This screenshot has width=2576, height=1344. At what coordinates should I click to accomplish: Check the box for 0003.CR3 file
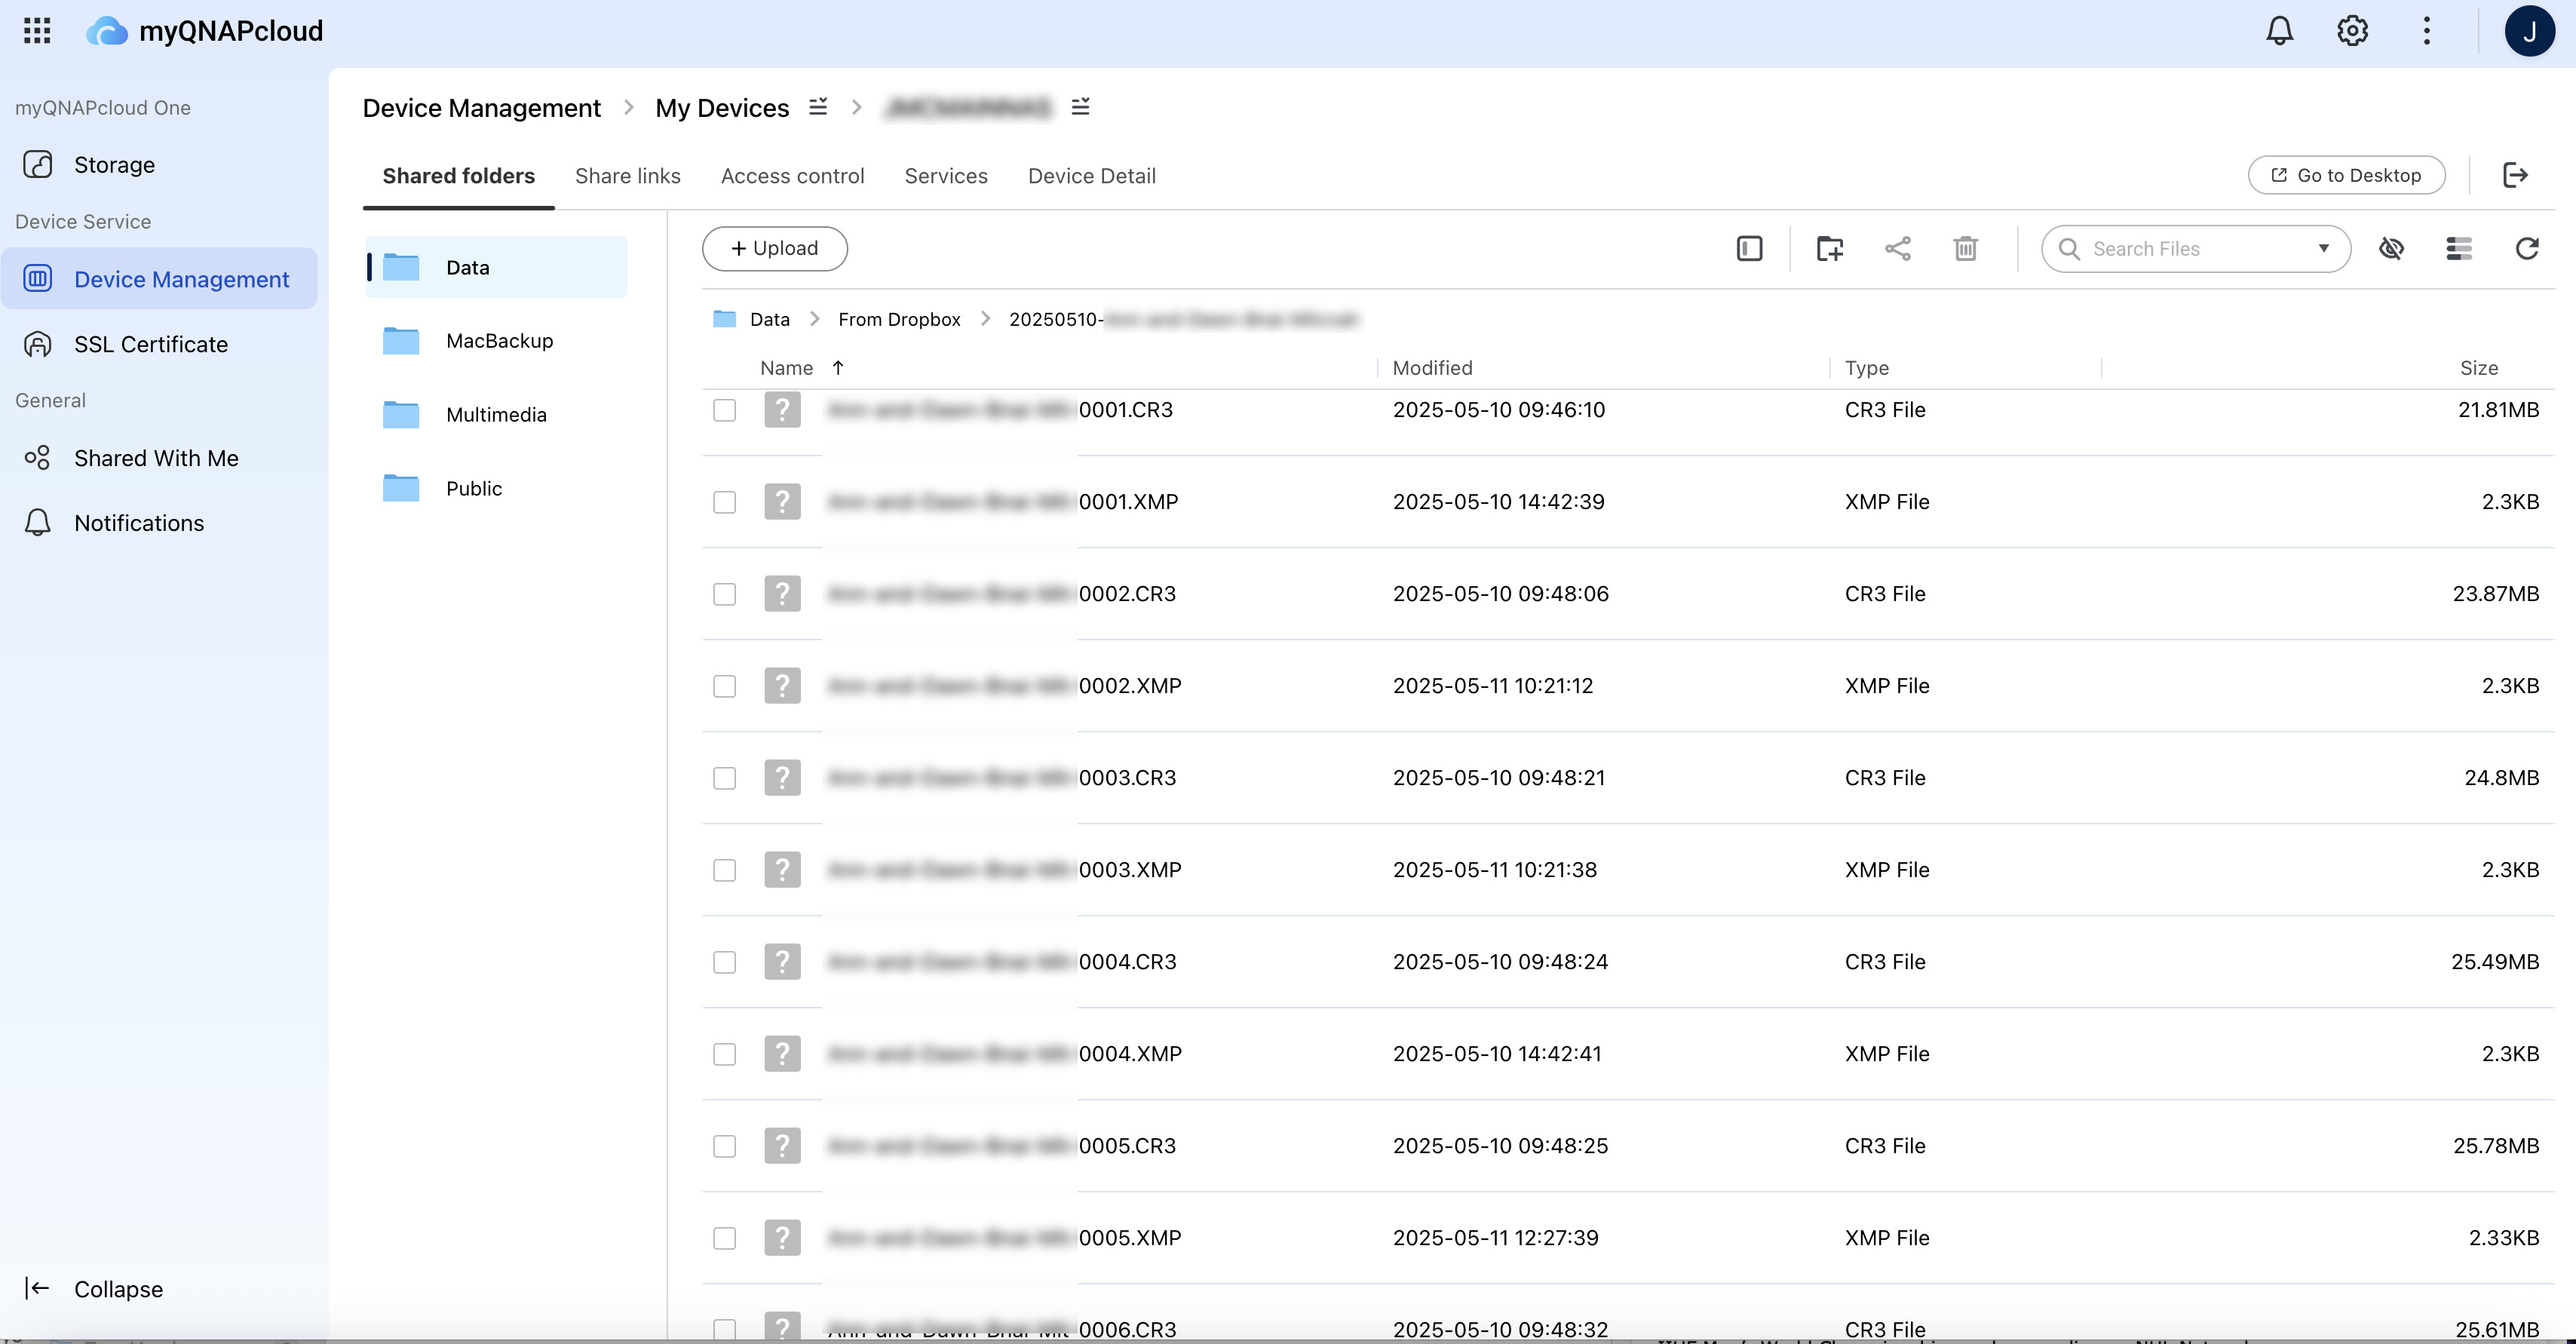(724, 778)
